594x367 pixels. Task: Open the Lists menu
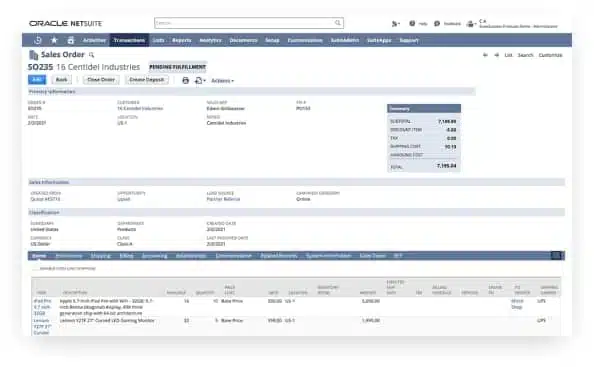tap(159, 40)
